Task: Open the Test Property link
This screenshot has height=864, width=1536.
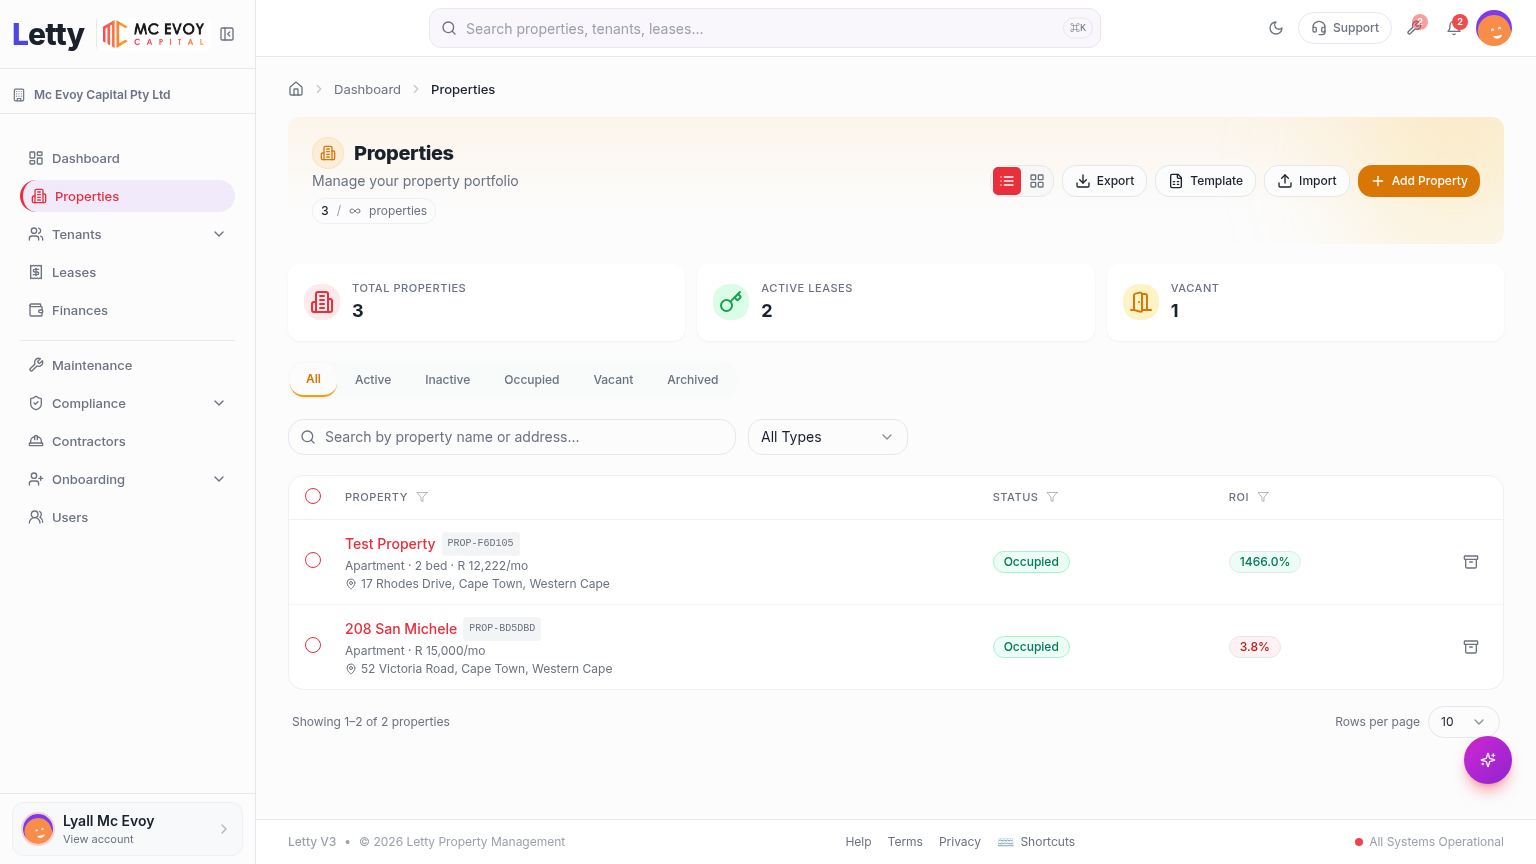Action: tap(390, 544)
